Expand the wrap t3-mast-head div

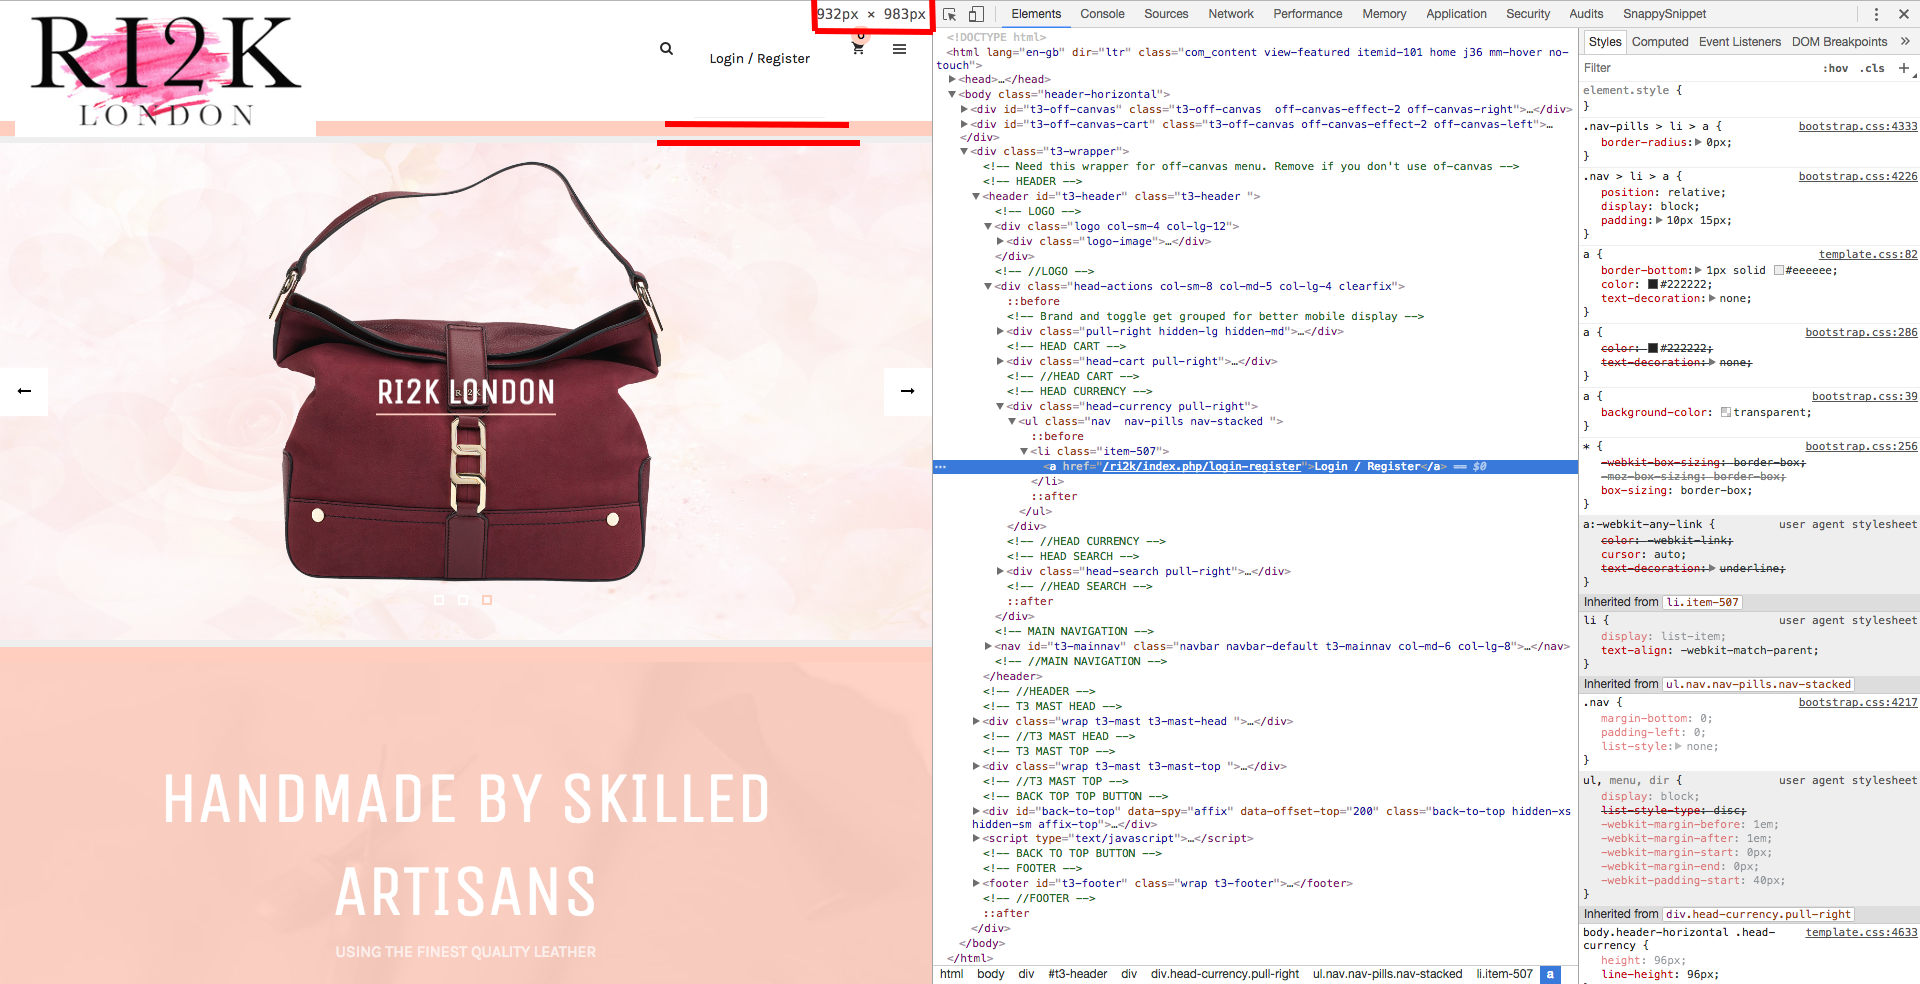click(977, 721)
